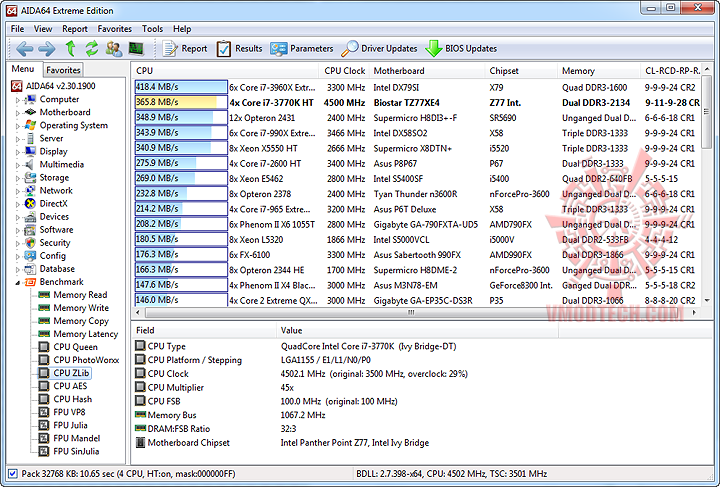Image resolution: width=720 pixels, height=487 pixels.
Task: Expand the Motherboard tree node
Action: (x=18, y=112)
